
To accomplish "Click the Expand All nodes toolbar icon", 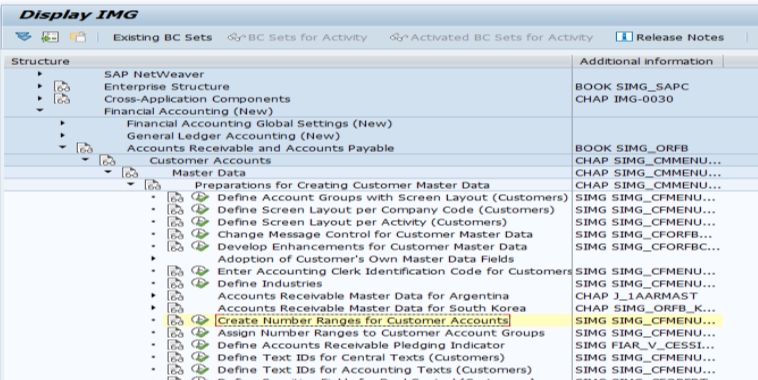I will tap(23, 37).
